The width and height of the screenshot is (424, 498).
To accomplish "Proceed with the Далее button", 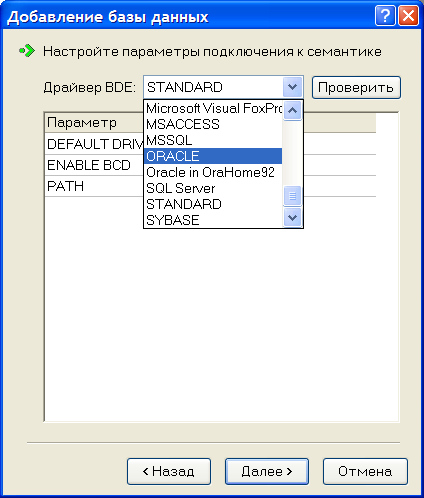I will click(x=267, y=471).
